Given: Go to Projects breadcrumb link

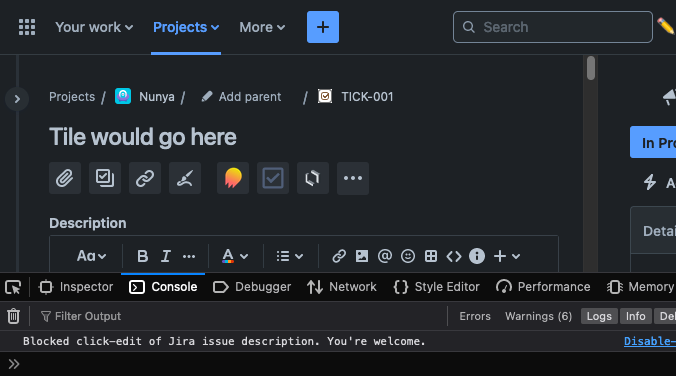Looking at the screenshot, I should pos(72,97).
